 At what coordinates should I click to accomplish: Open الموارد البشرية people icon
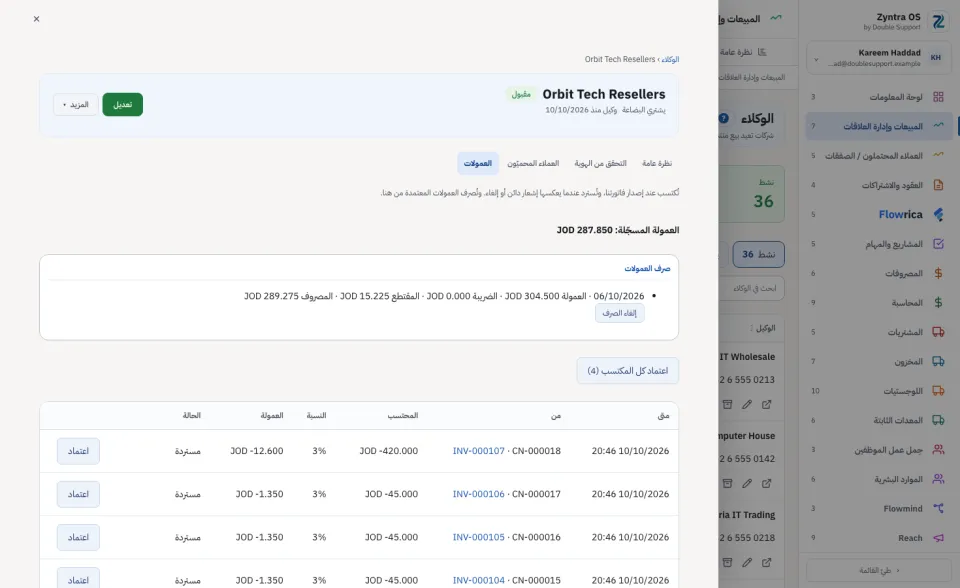click(938, 479)
